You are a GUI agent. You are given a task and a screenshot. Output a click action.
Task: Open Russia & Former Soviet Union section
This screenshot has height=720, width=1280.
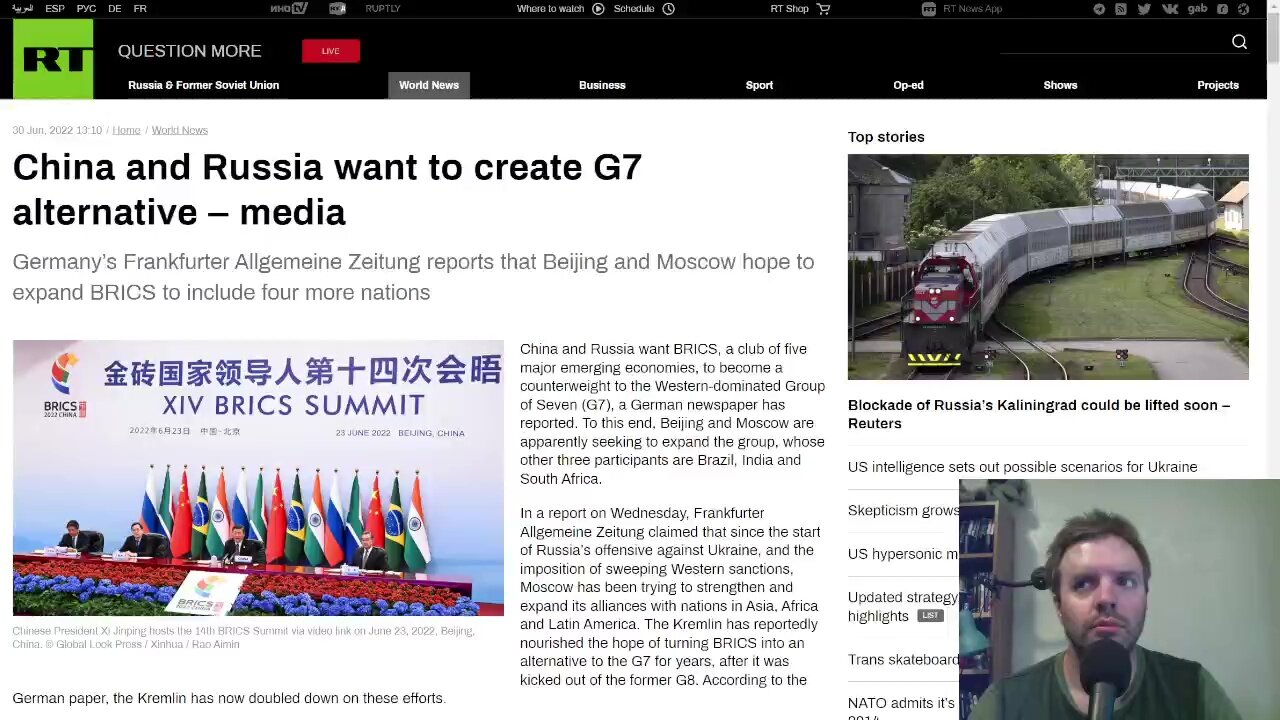point(203,85)
